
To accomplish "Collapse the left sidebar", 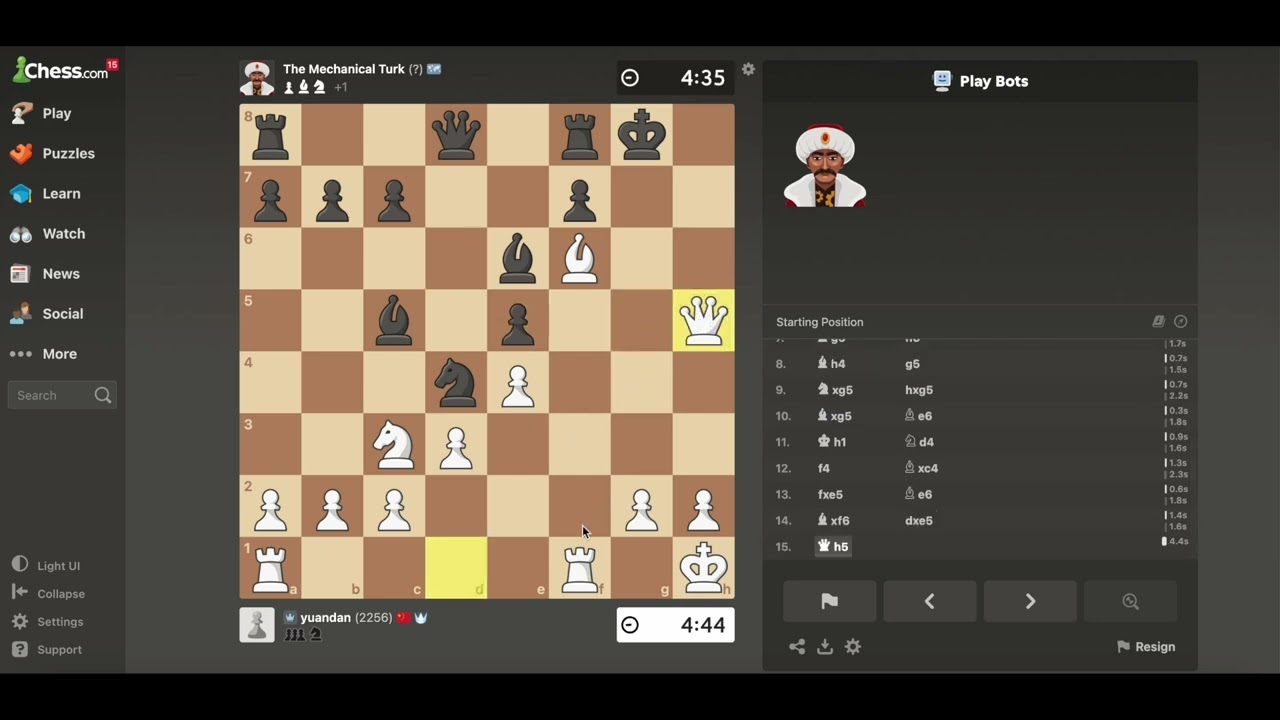I will point(48,594).
